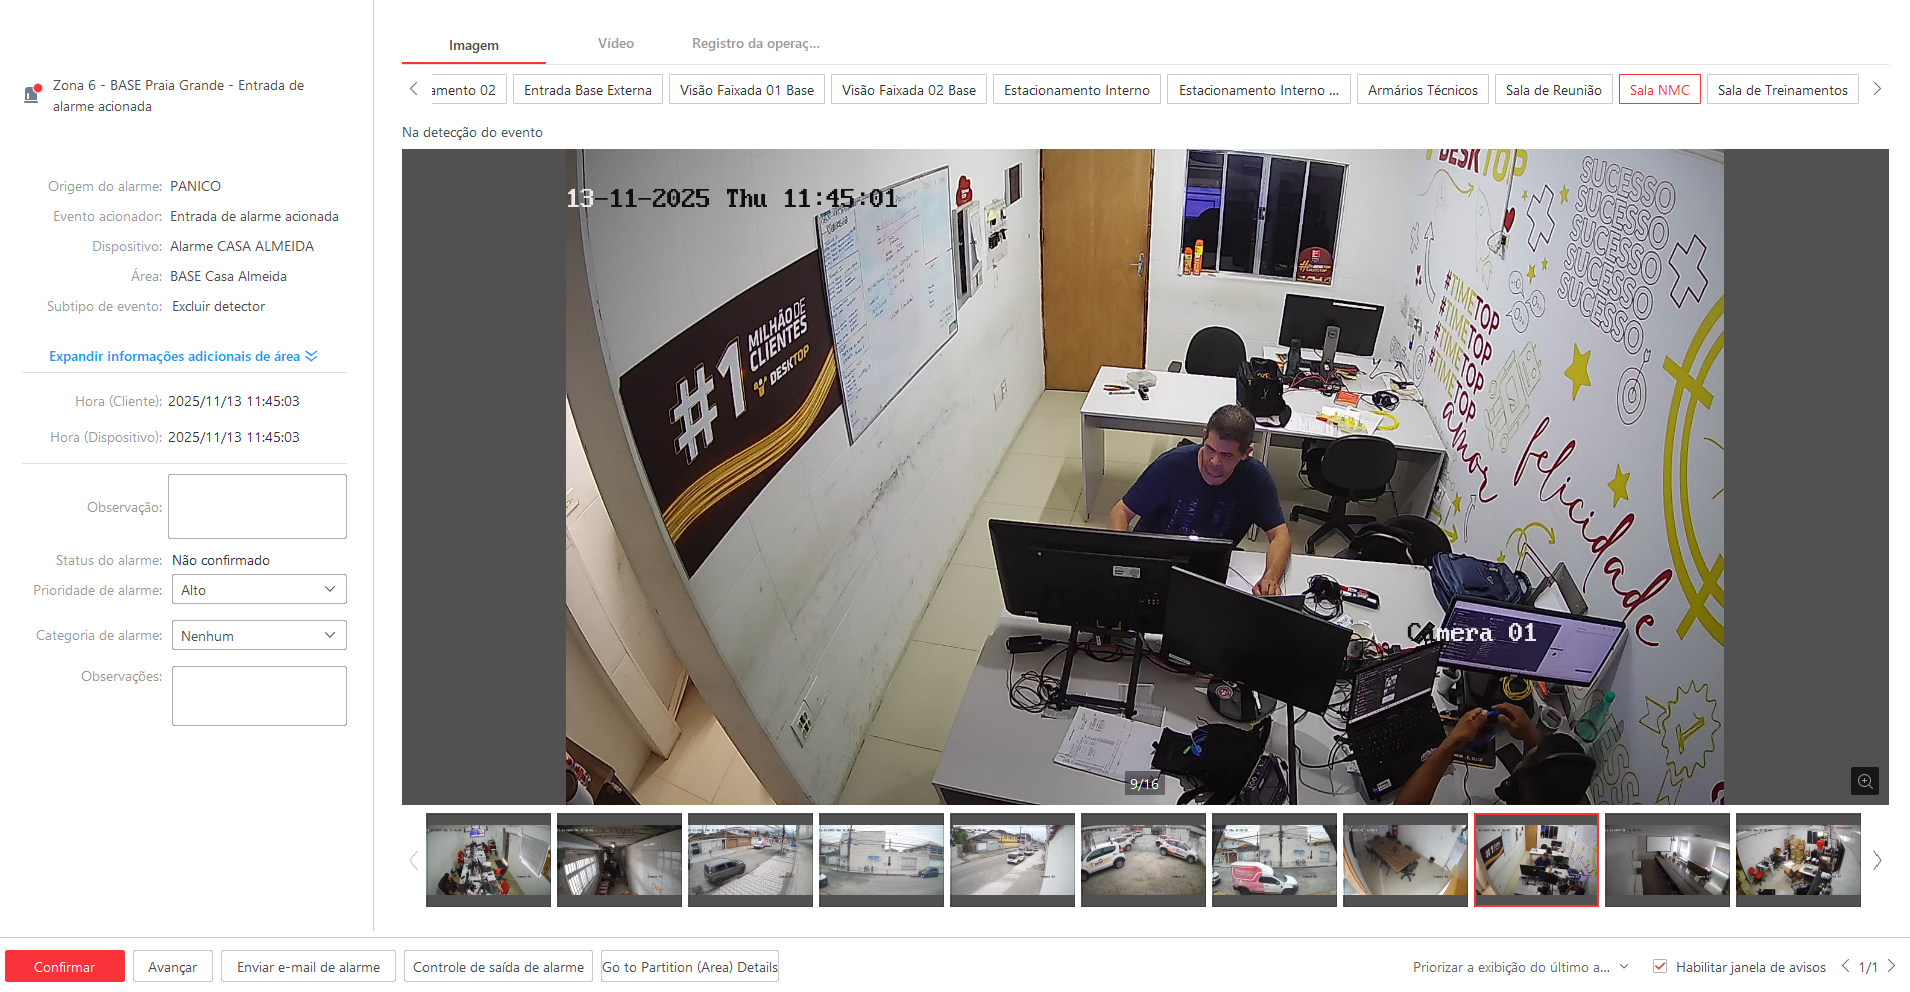Click into the Observação text field

click(x=257, y=507)
